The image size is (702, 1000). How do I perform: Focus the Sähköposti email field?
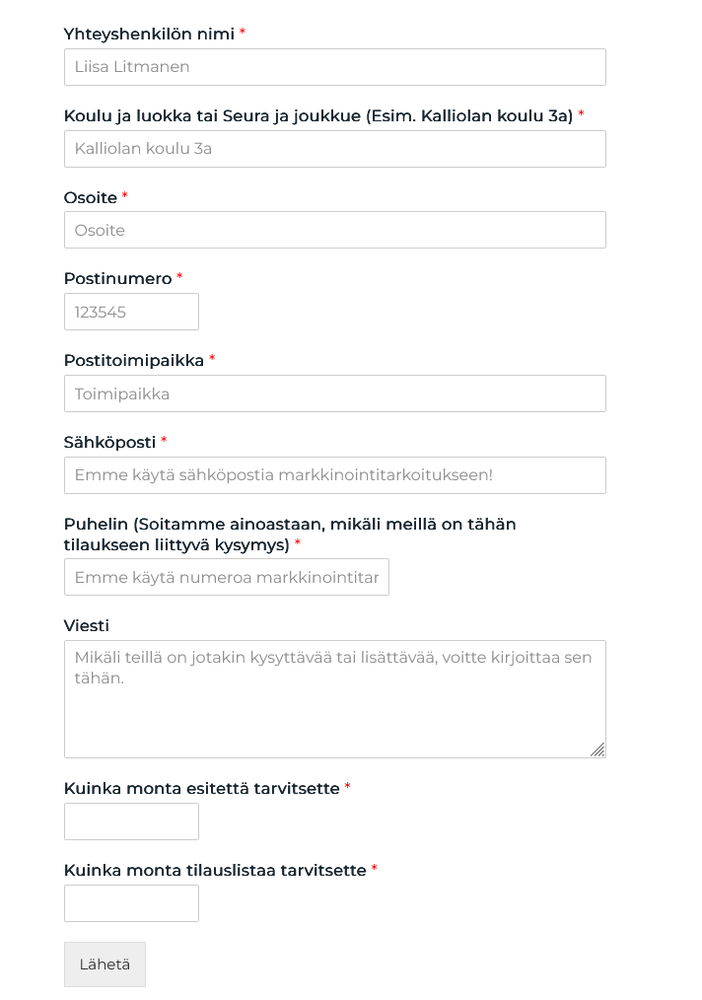pos(334,475)
